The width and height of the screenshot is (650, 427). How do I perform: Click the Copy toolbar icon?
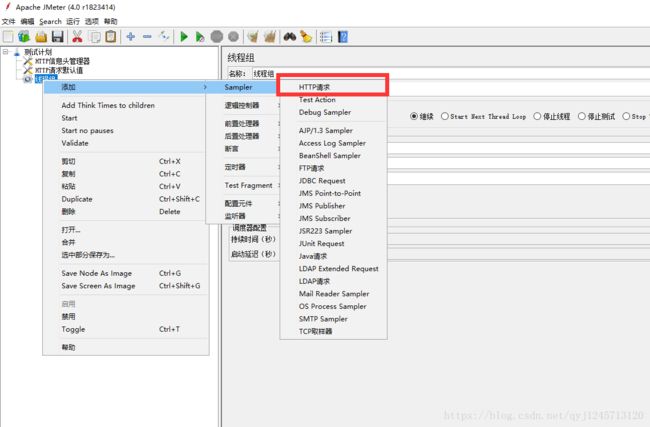click(x=95, y=37)
